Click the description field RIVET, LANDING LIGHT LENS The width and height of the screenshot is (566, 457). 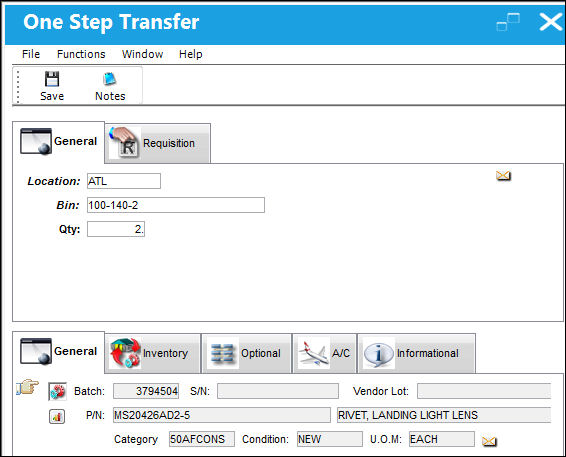[x=444, y=415]
